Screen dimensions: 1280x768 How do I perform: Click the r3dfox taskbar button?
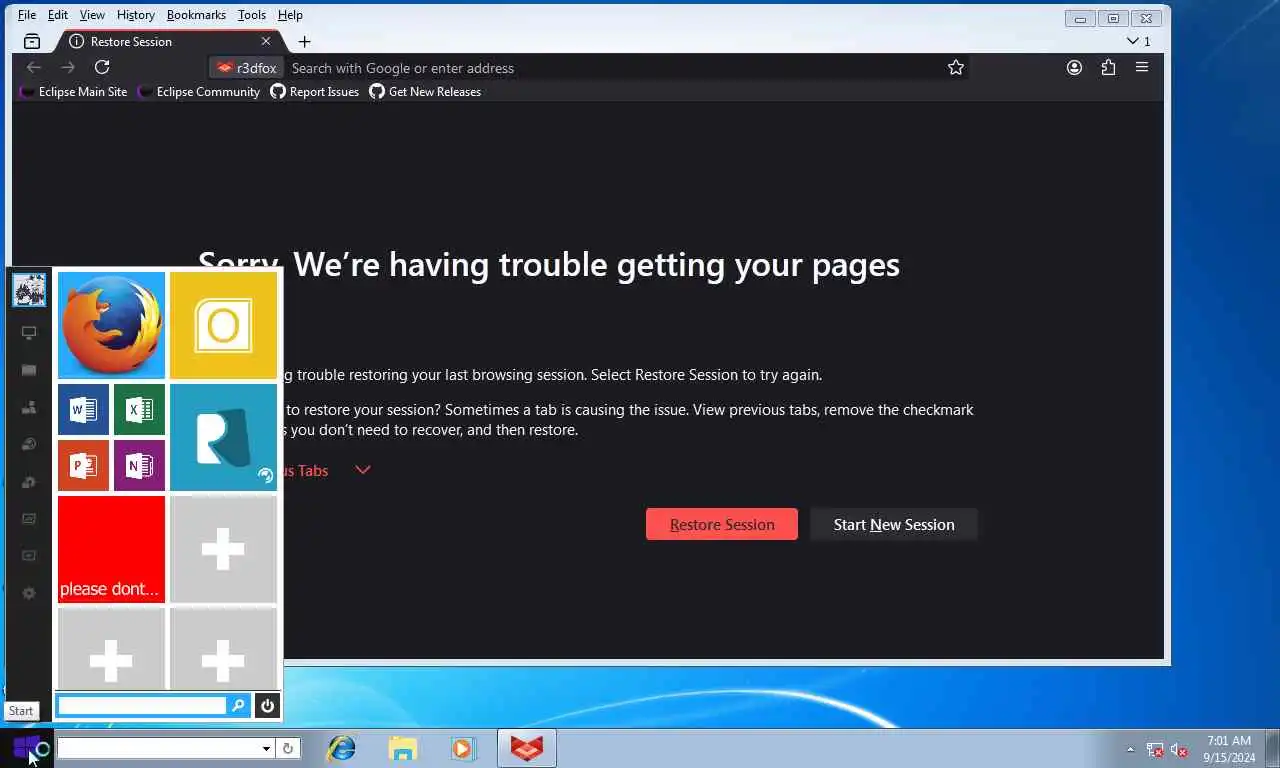527,748
